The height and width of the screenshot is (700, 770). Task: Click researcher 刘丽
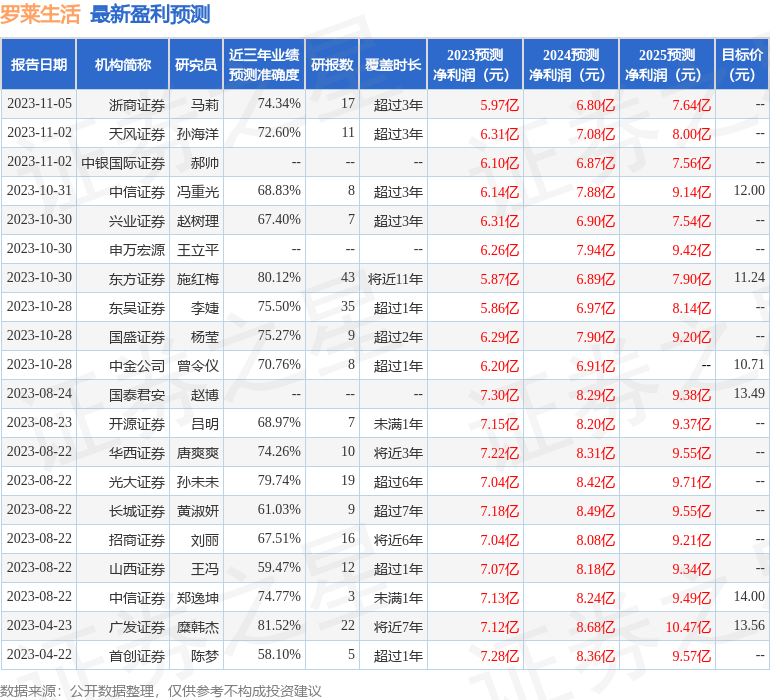tap(205, 539)
